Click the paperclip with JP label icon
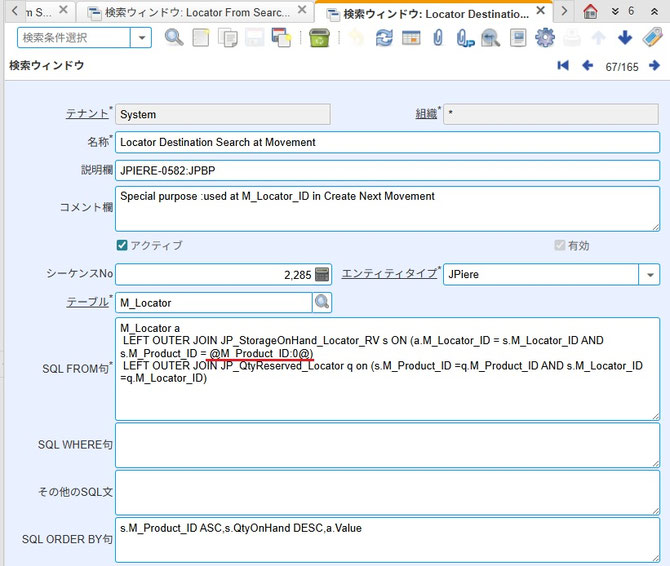 (464, 38)
